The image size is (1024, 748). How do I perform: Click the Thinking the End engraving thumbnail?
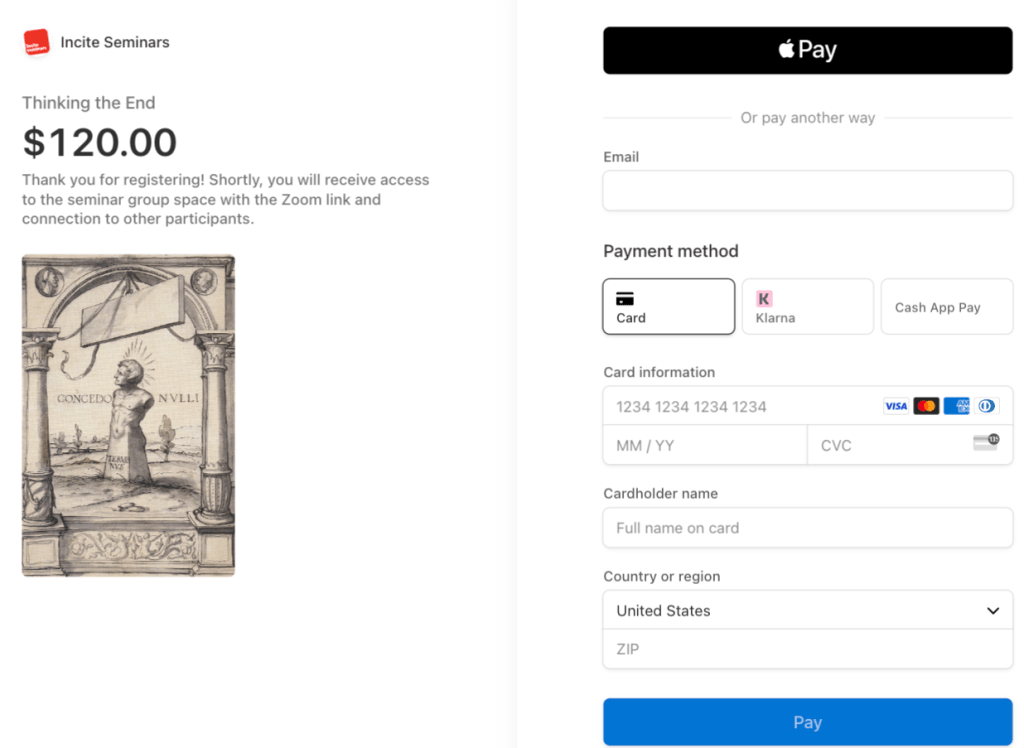128,415
